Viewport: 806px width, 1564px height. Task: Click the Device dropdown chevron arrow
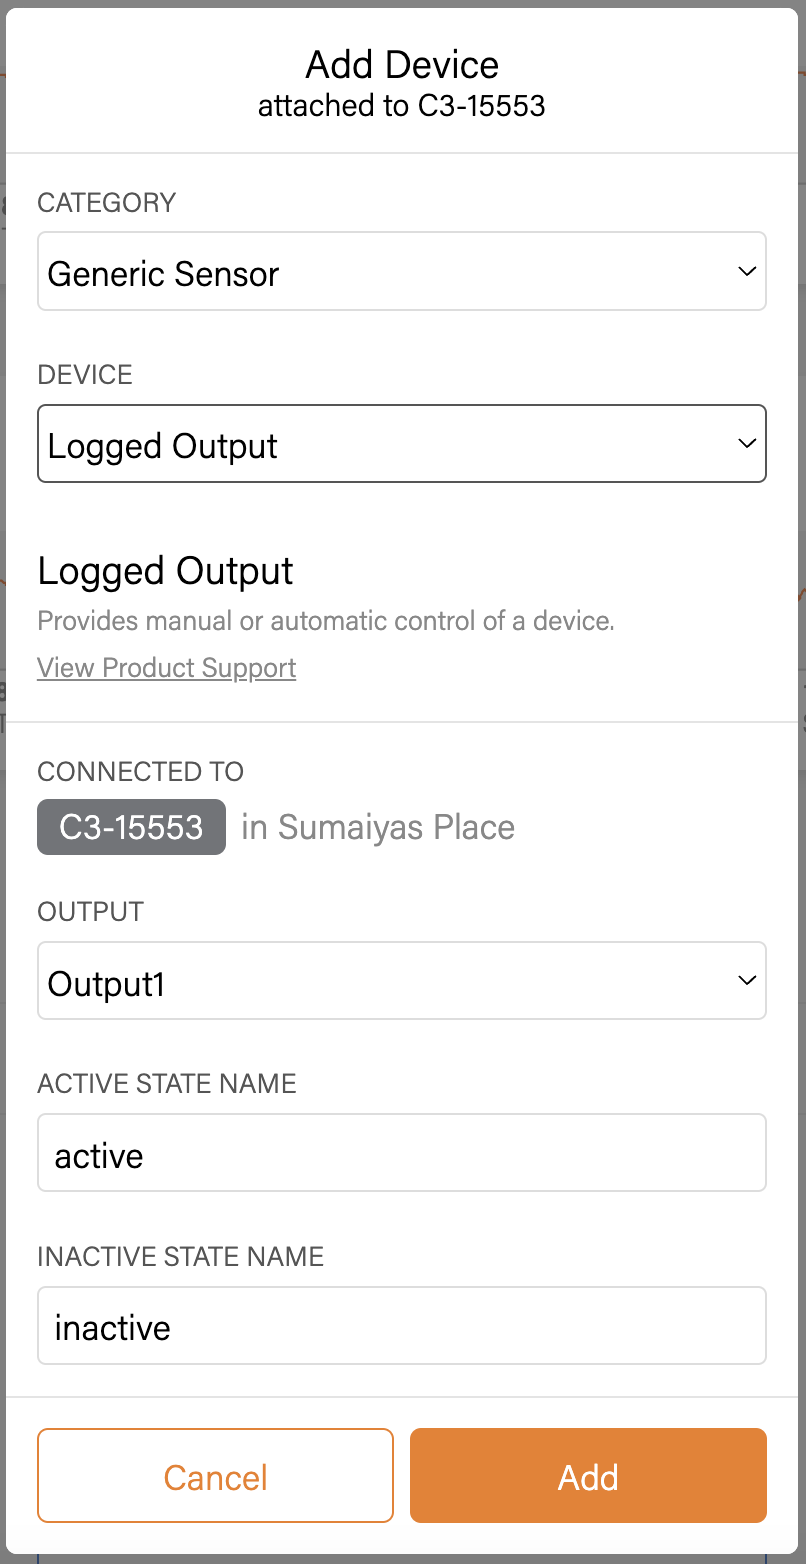tap(746, 444)
